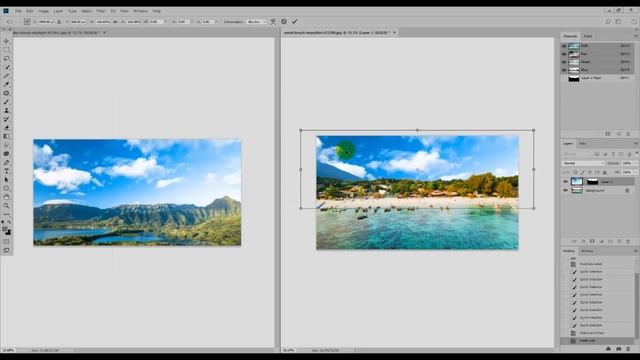Select the Gradient tool
The width and height of the screenshot is (640, 360).
[6, 136]
